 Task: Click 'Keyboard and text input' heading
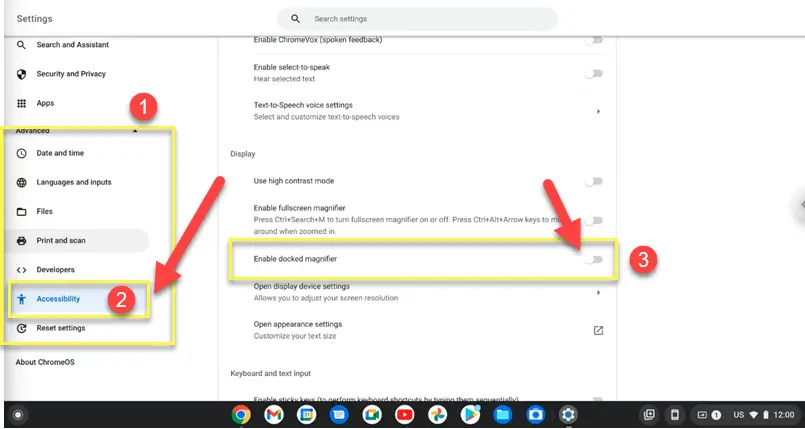271,374
